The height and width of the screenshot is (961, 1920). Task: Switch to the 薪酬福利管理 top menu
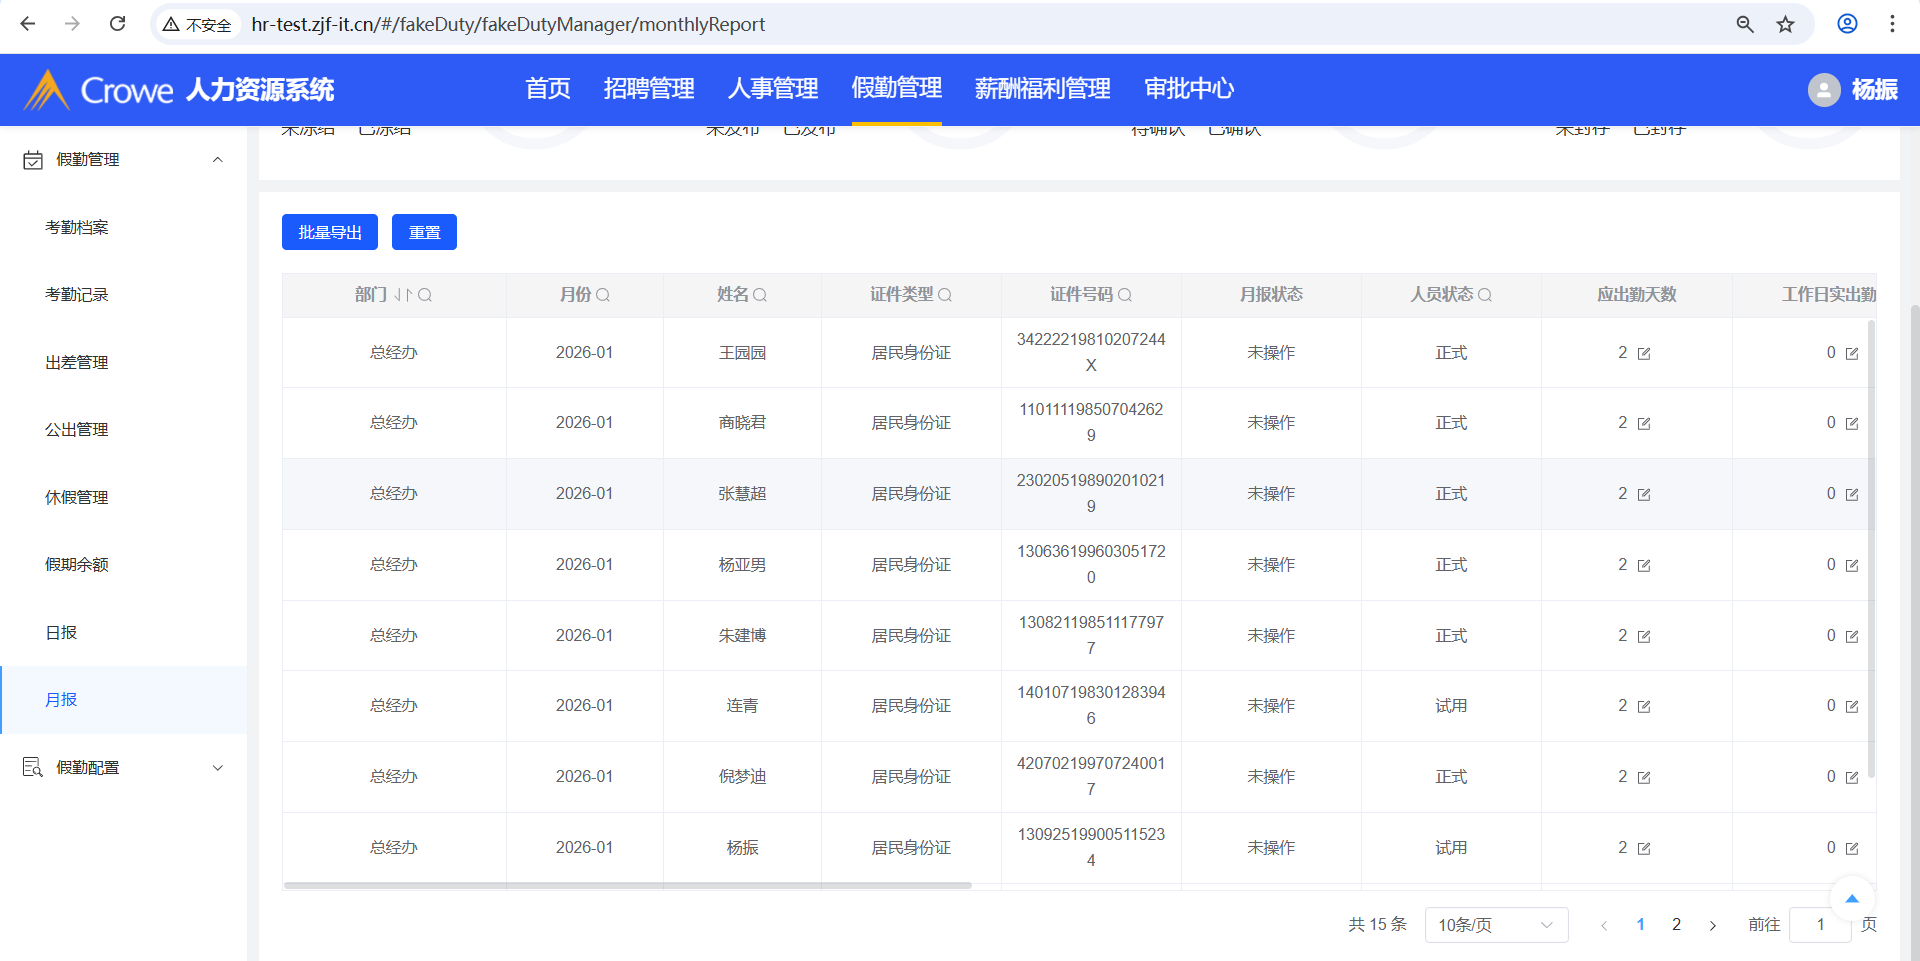tap(1042, 89)
